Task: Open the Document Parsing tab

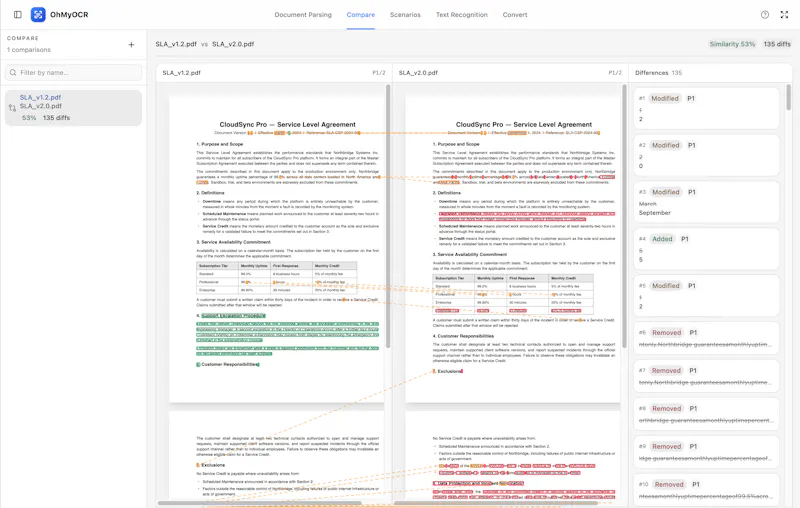Action: click(x=303, y=15)
